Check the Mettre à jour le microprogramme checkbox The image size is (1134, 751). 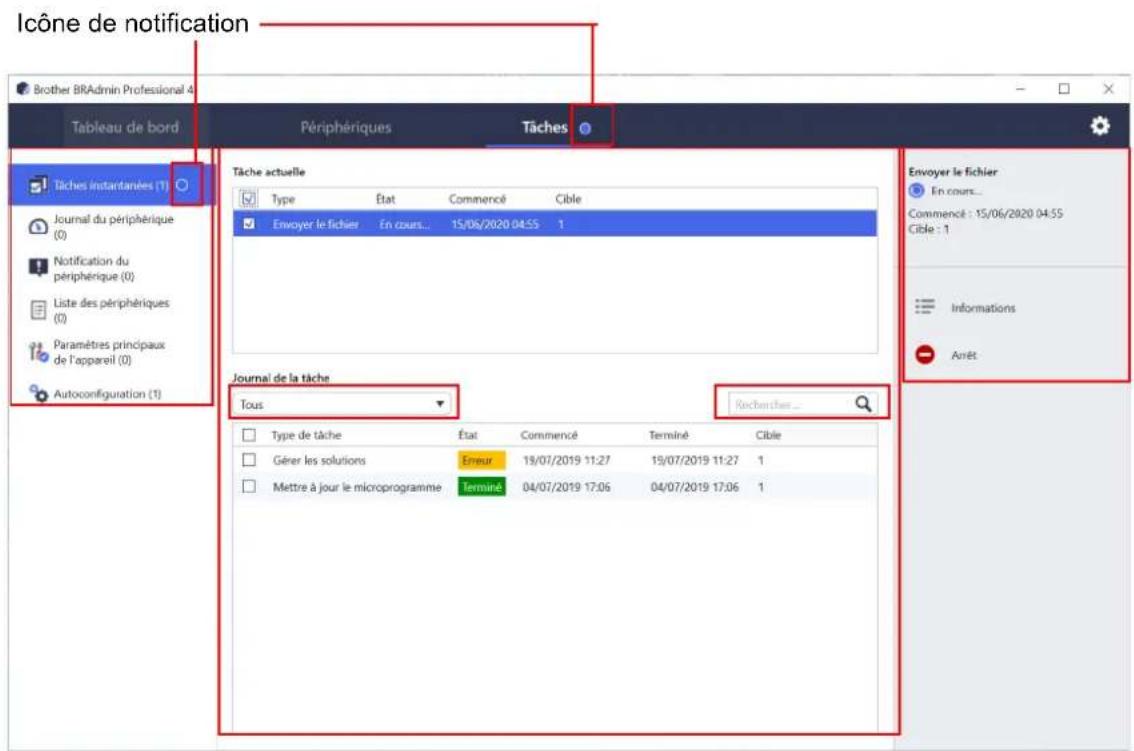[249, 486]
